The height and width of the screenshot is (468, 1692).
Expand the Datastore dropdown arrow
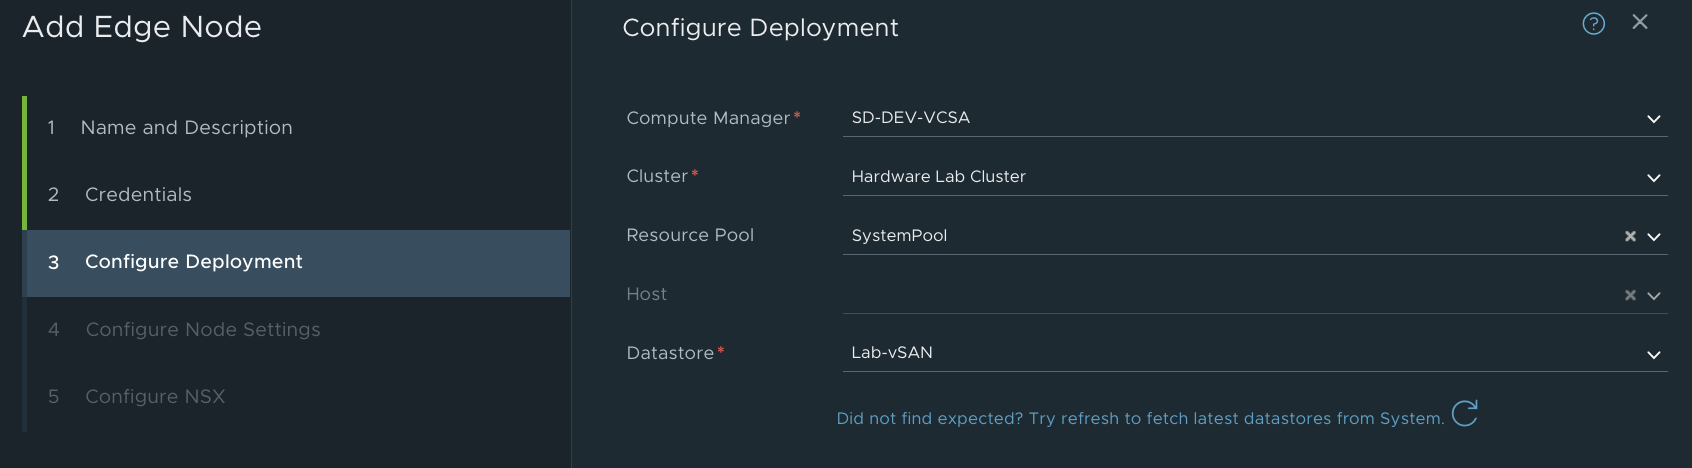click(x=1653, y=355)
